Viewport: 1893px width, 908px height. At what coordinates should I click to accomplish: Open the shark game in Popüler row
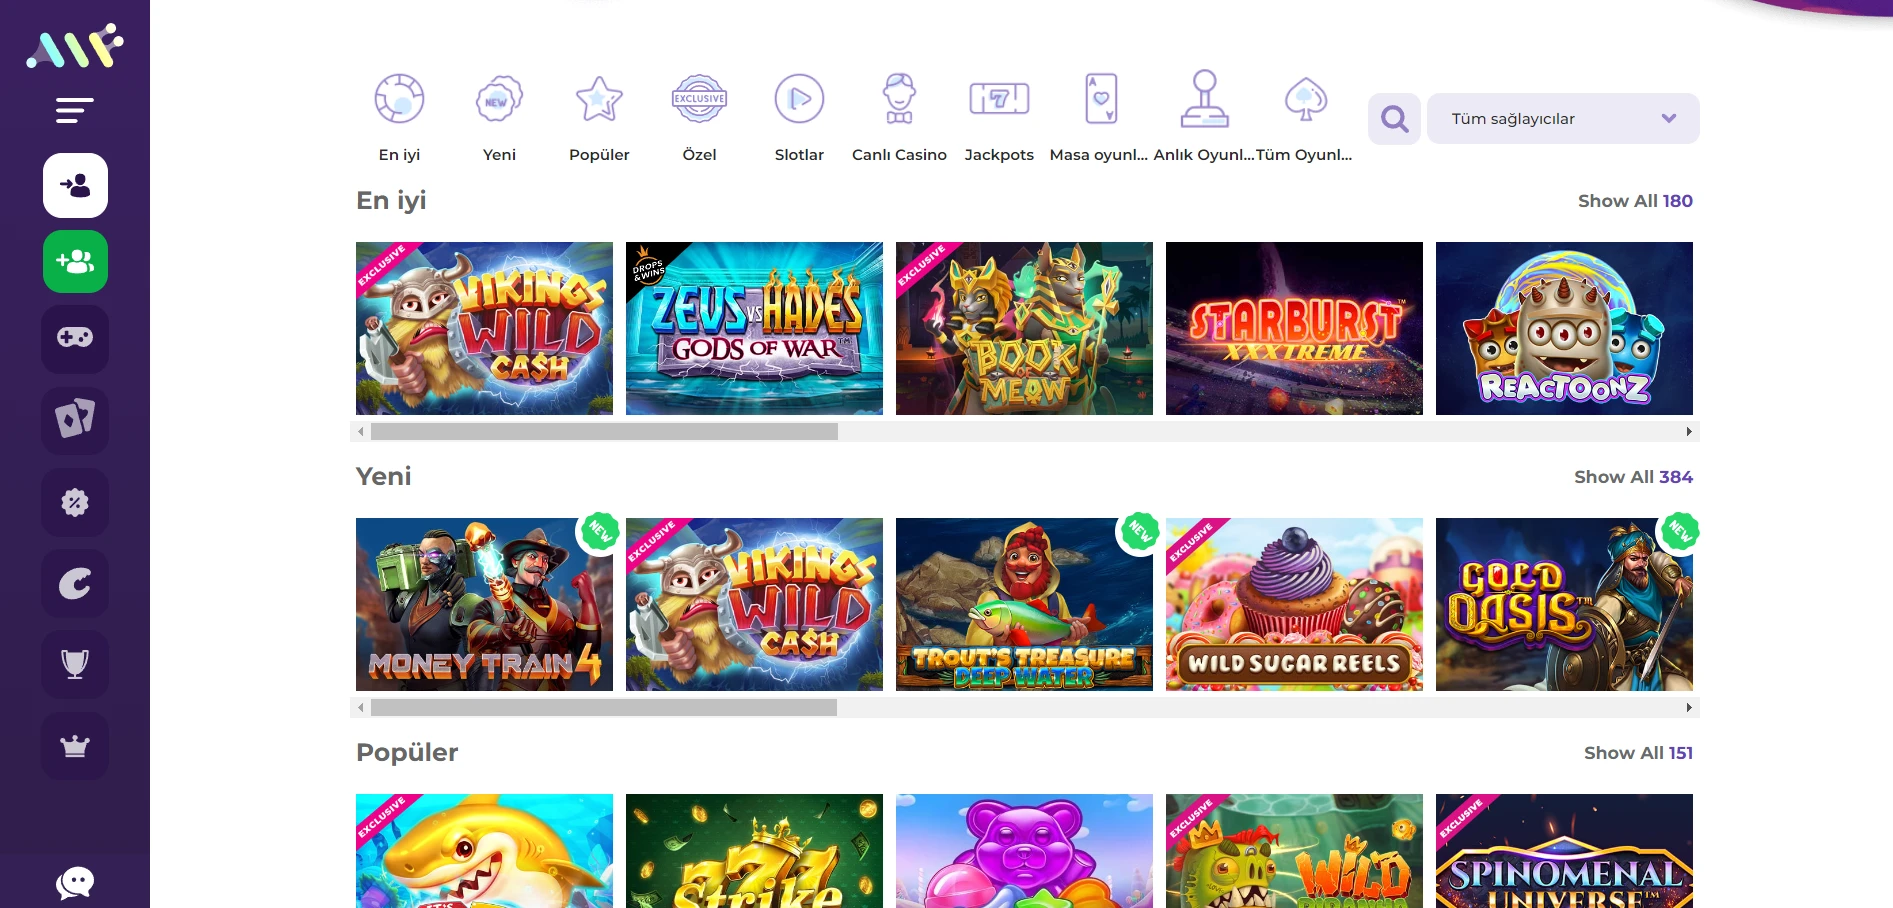point(484,851)
